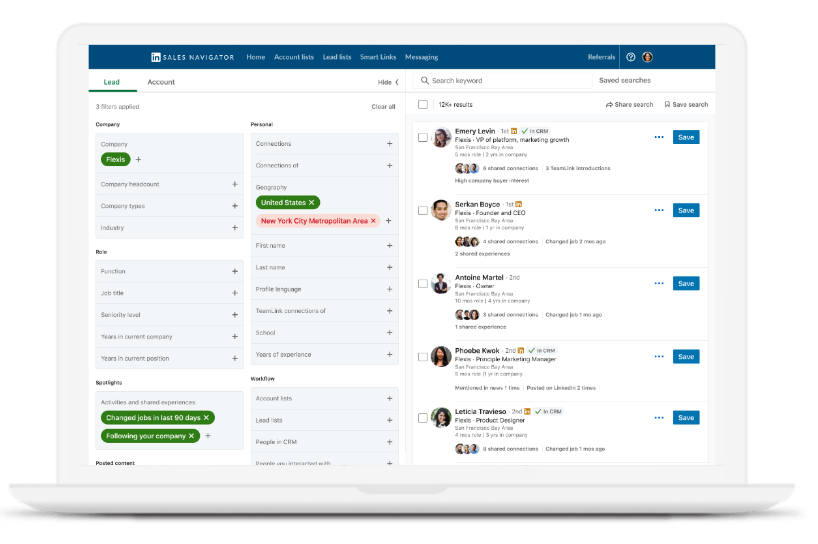View Emery Levin's shared connections avatars
Viewport: 818px width, 544px height.
pyautogui.click(x=467, y=168)
